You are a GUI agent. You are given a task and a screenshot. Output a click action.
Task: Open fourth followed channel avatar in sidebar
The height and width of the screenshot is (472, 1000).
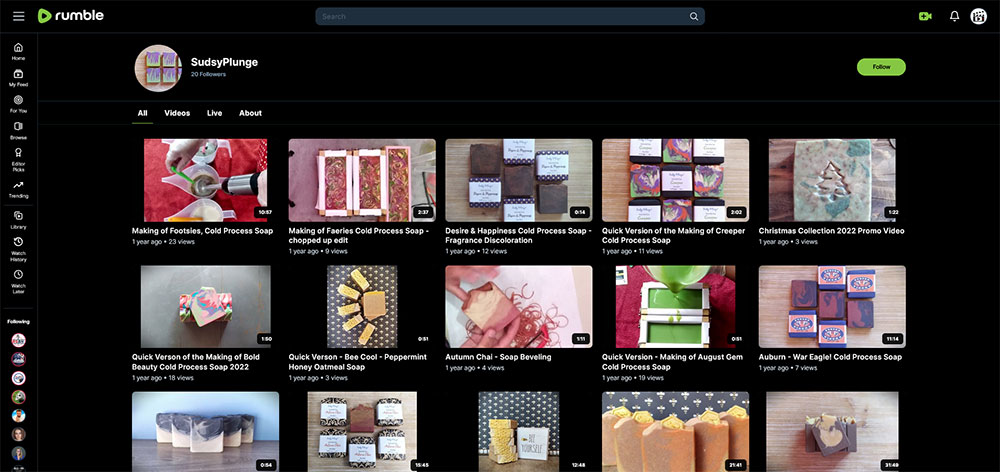18,397
